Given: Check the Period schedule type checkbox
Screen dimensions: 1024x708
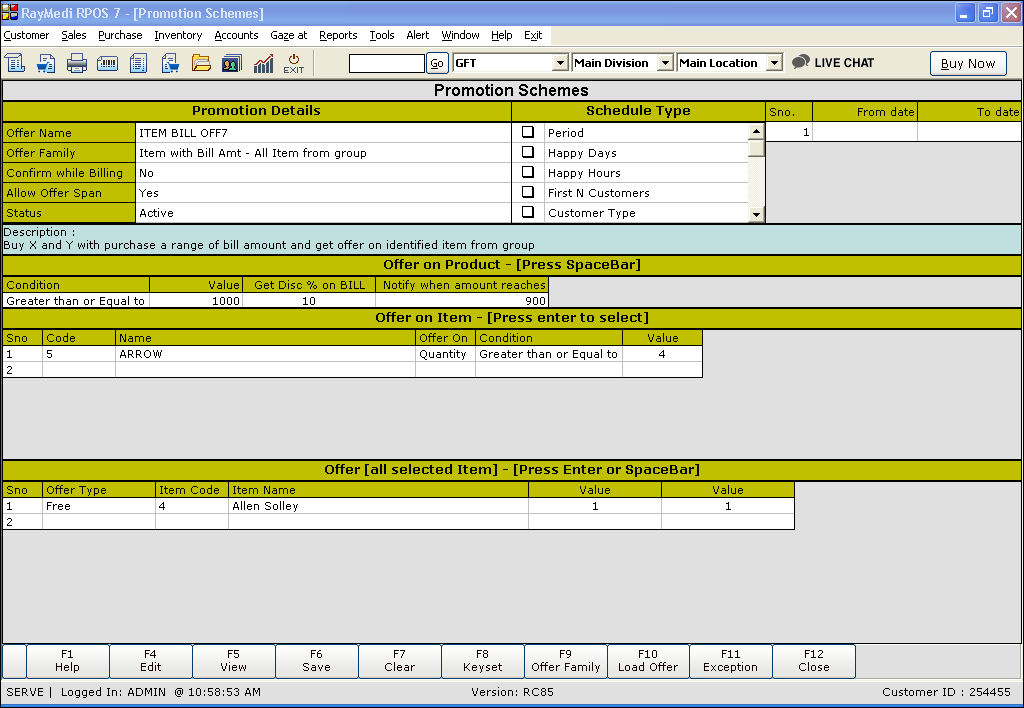Looking at the screenshot, I should click(528, 132).
